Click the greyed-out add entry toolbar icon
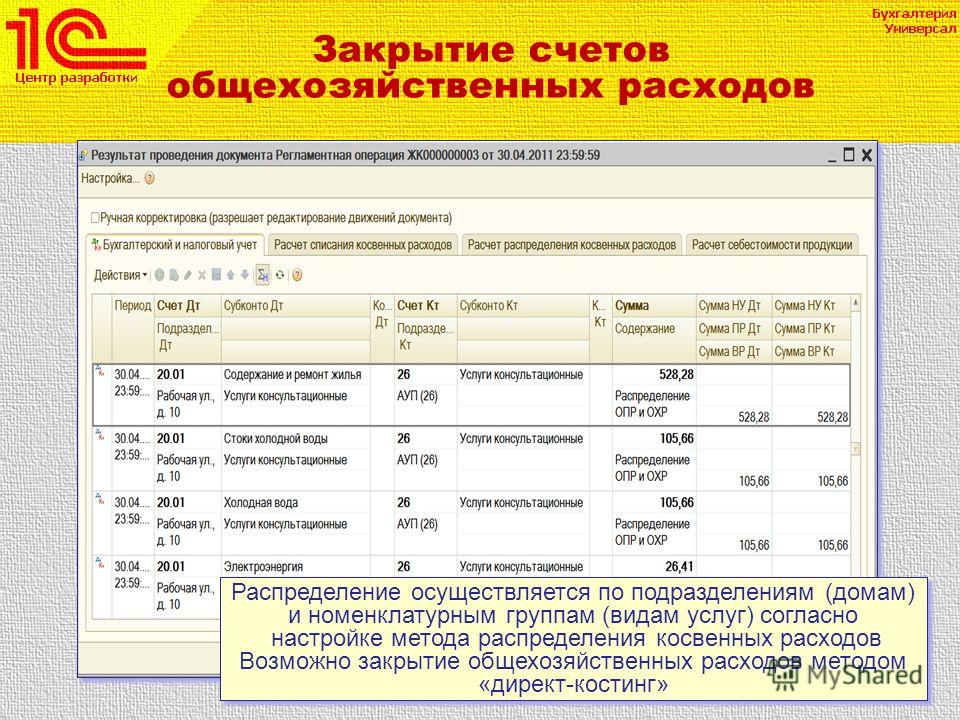The width and height of the screenshot is (960, 720). (160, 276)
